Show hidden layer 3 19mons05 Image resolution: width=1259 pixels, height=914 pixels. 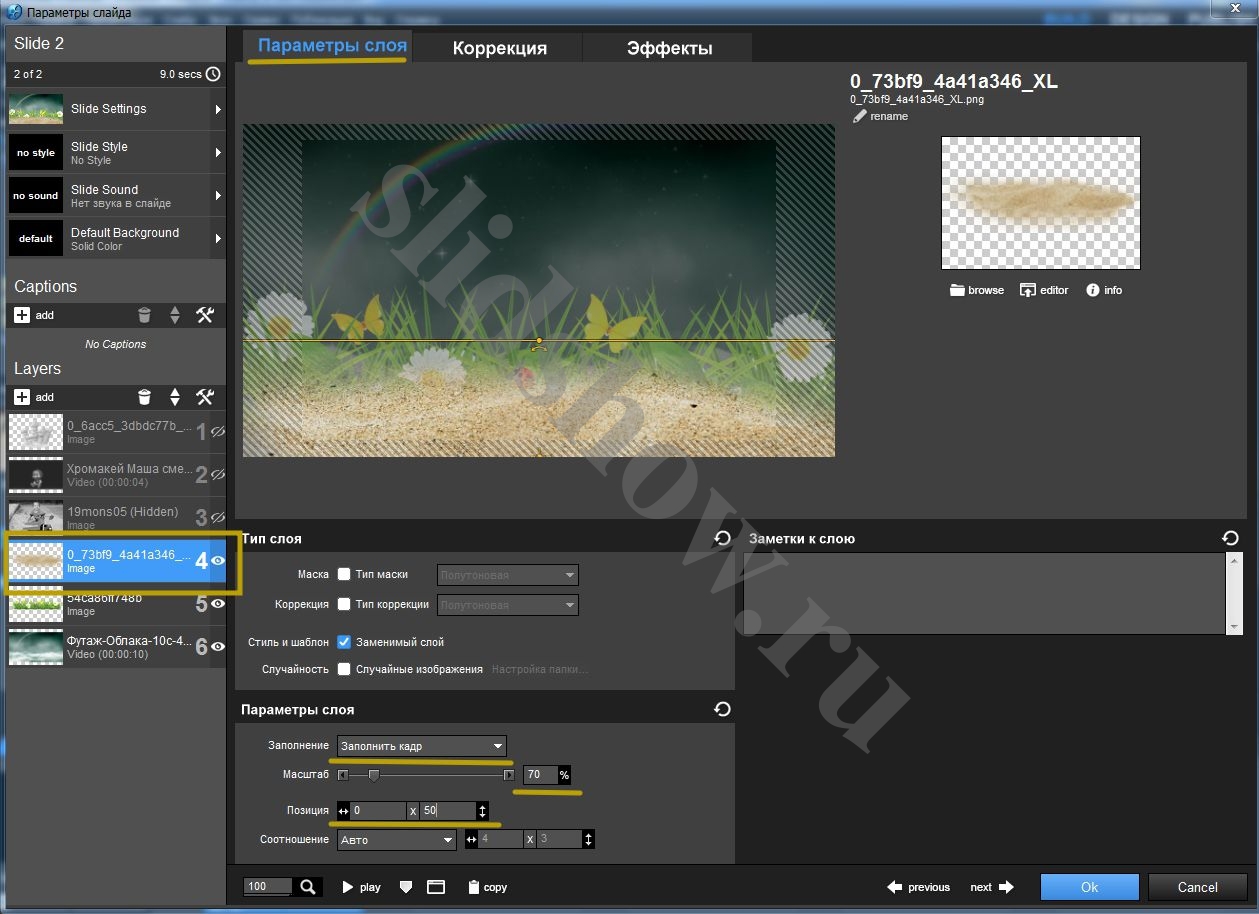point(218,518)
